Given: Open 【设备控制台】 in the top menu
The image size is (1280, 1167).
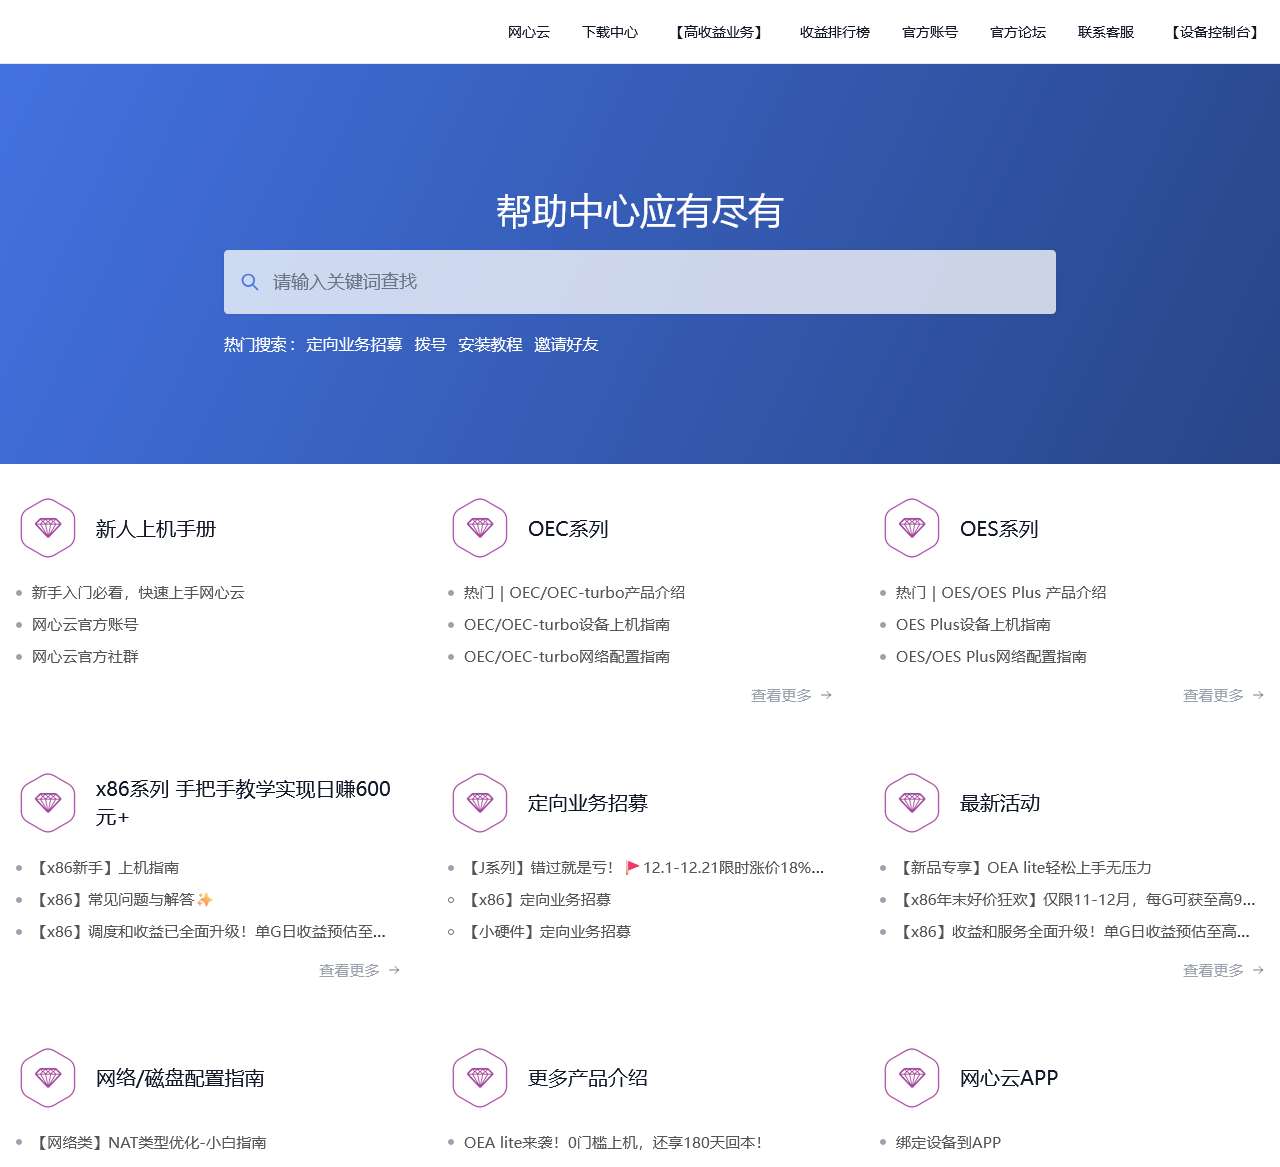Looking at the screenshot, I should click(1215, 32).
